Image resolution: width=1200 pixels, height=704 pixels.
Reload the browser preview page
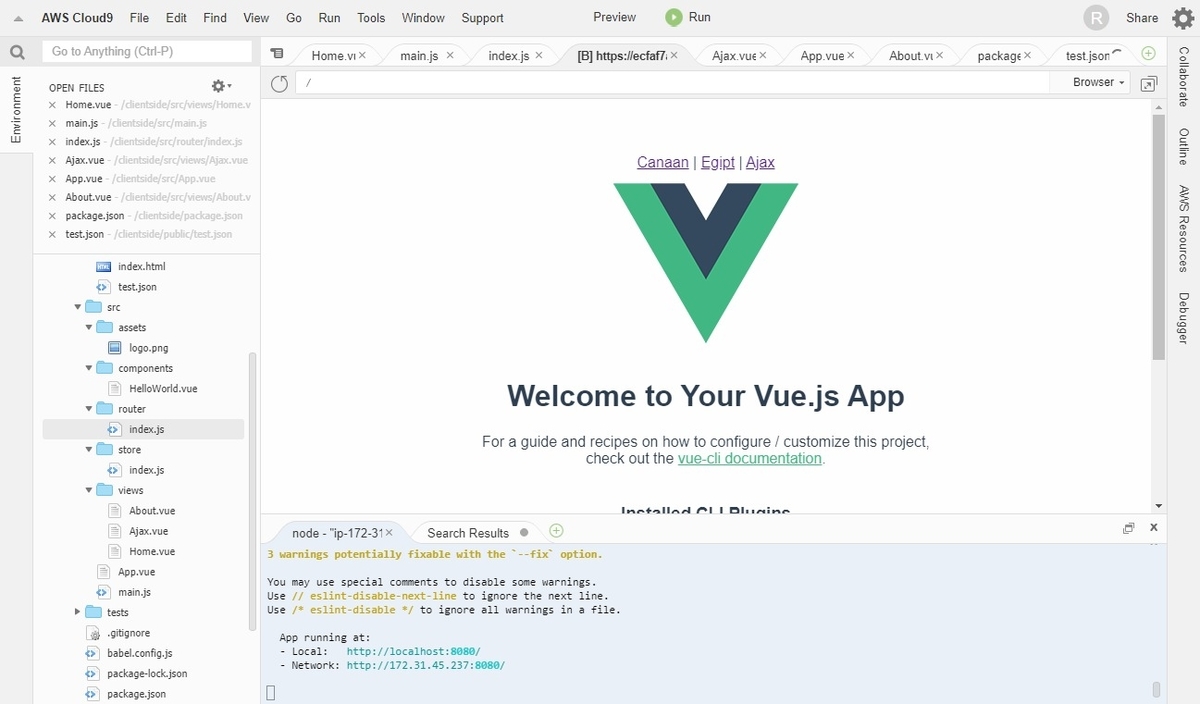click(280, 83)
